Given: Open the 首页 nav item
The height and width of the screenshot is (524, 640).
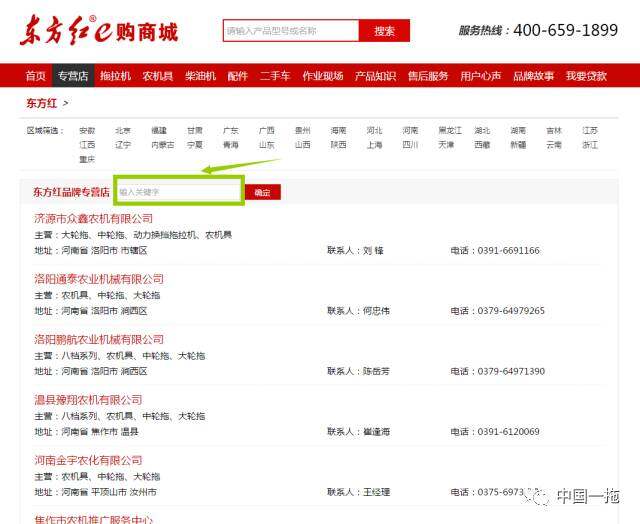Looking at the screenshot, I should pos(36,76).
